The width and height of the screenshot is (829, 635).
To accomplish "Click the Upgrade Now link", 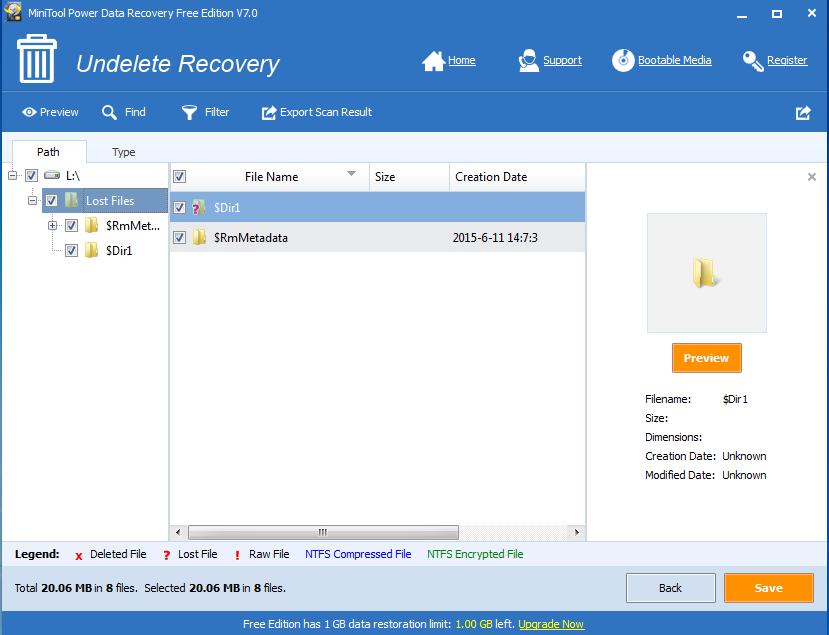I will coord(551,624).
